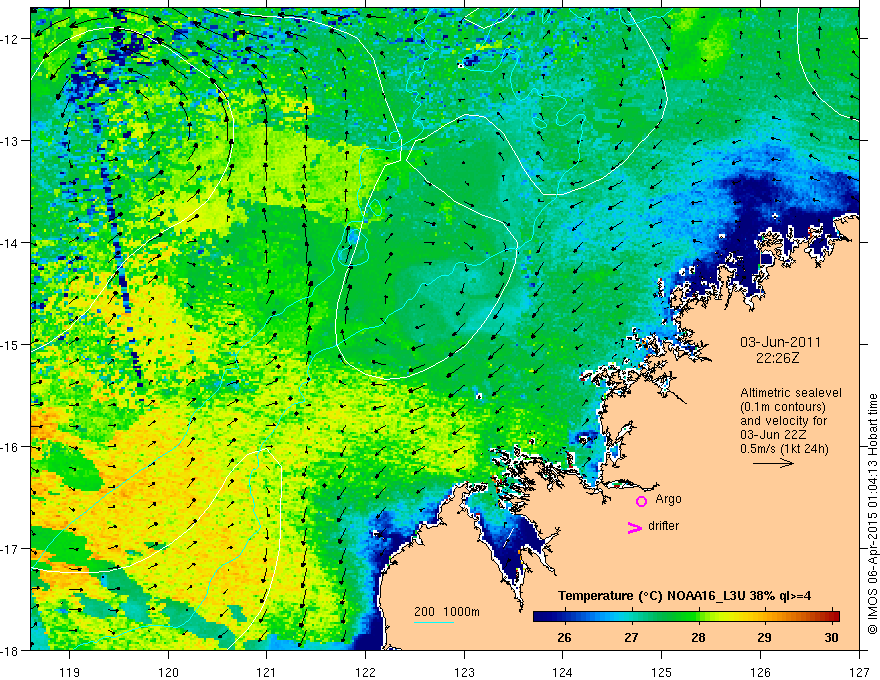Click the 30 colorbar tick label
Image resolution: width=880 pixels, height=680 pixels.
click(831, 637)
